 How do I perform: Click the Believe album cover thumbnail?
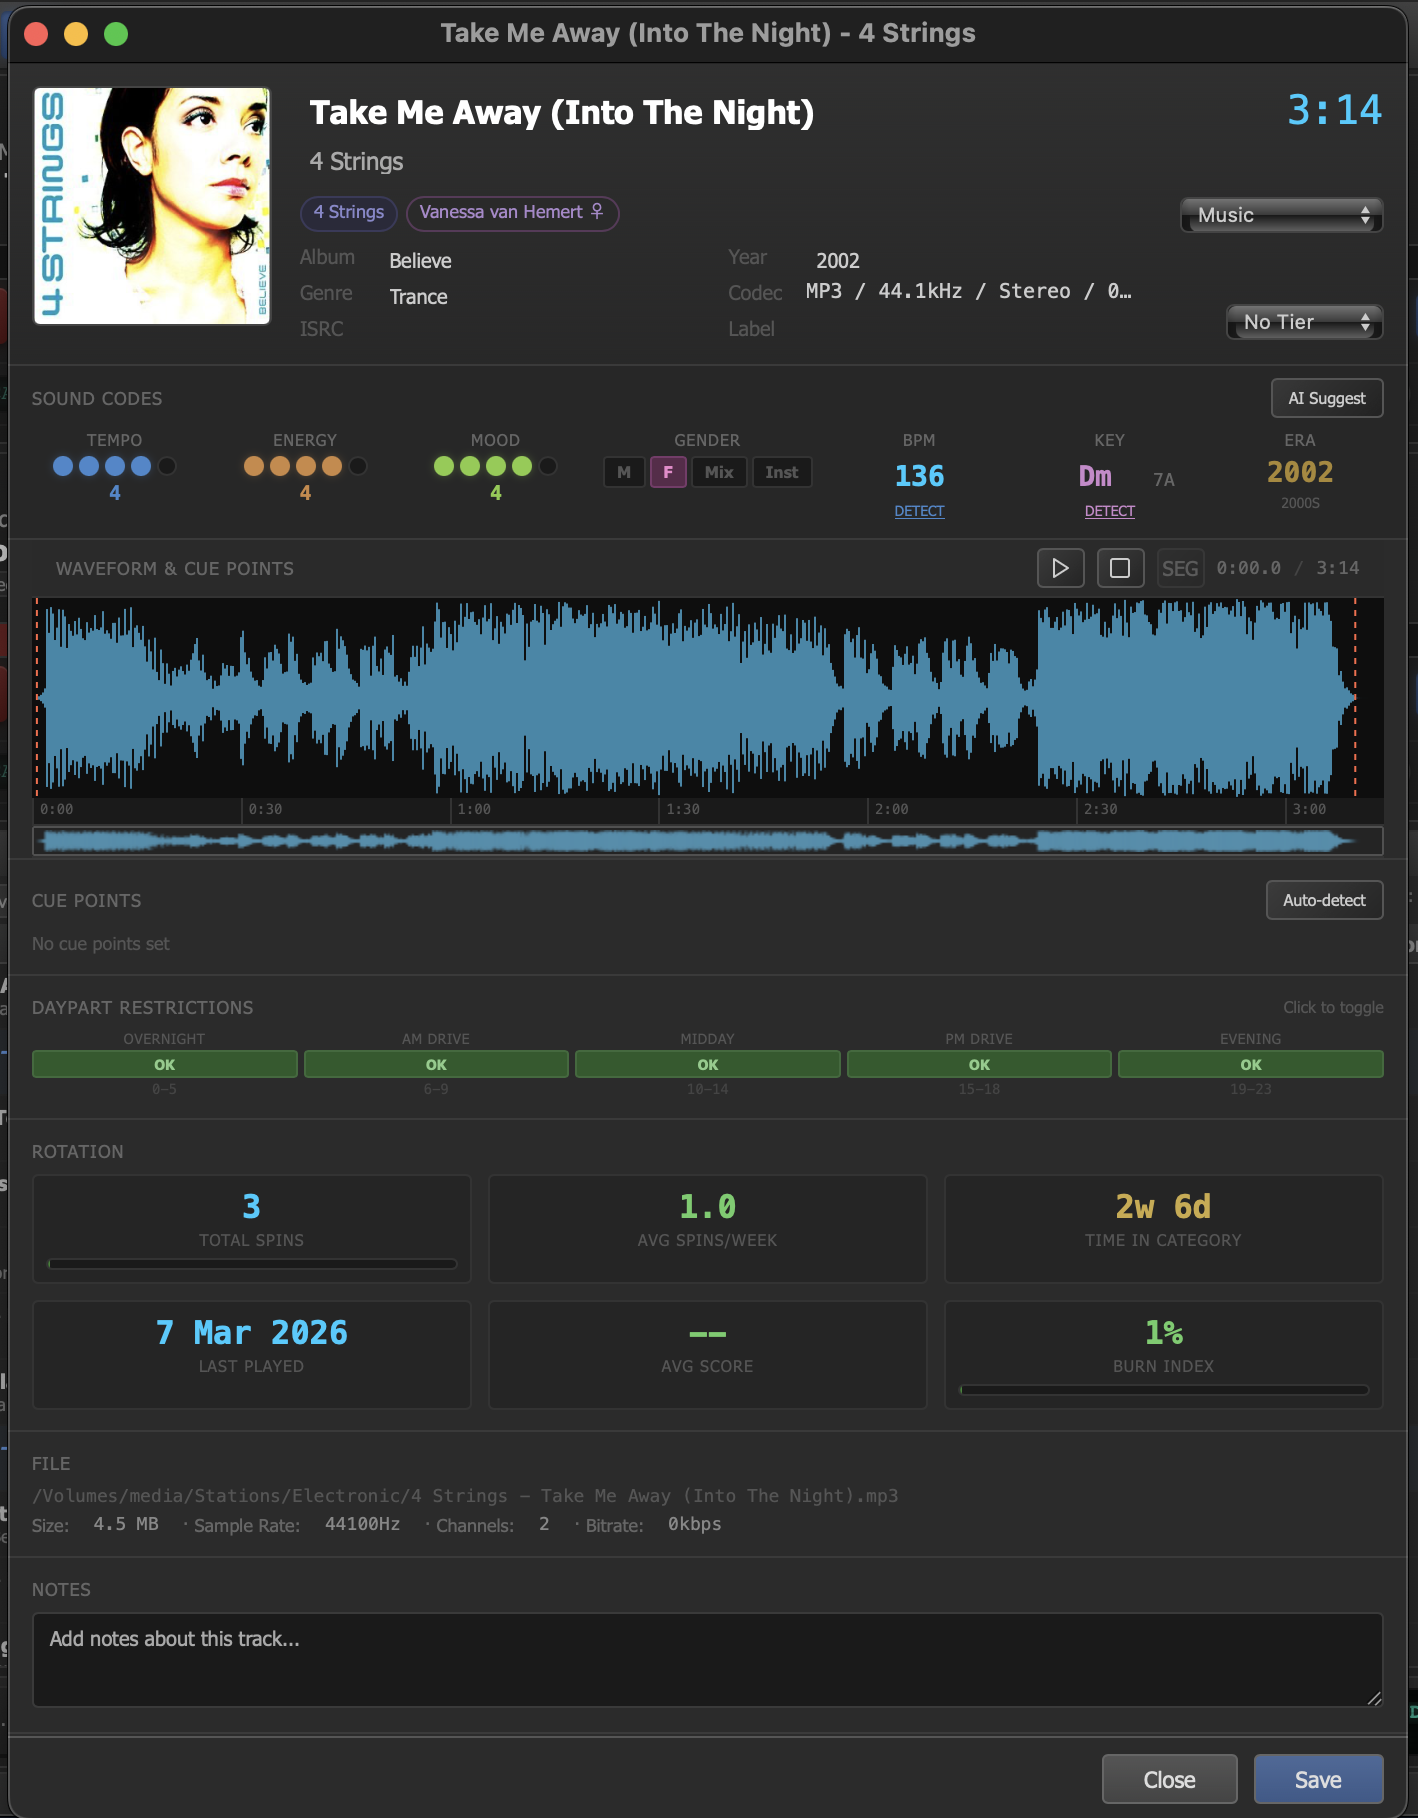152,206
